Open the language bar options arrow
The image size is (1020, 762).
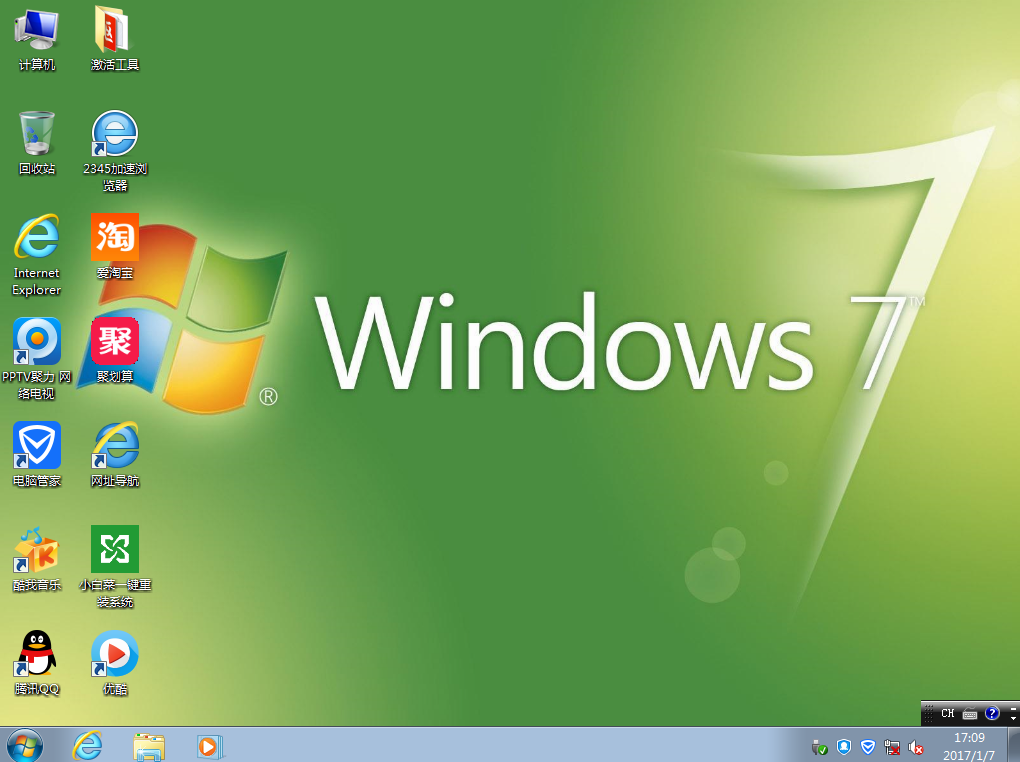(1013, 718)
